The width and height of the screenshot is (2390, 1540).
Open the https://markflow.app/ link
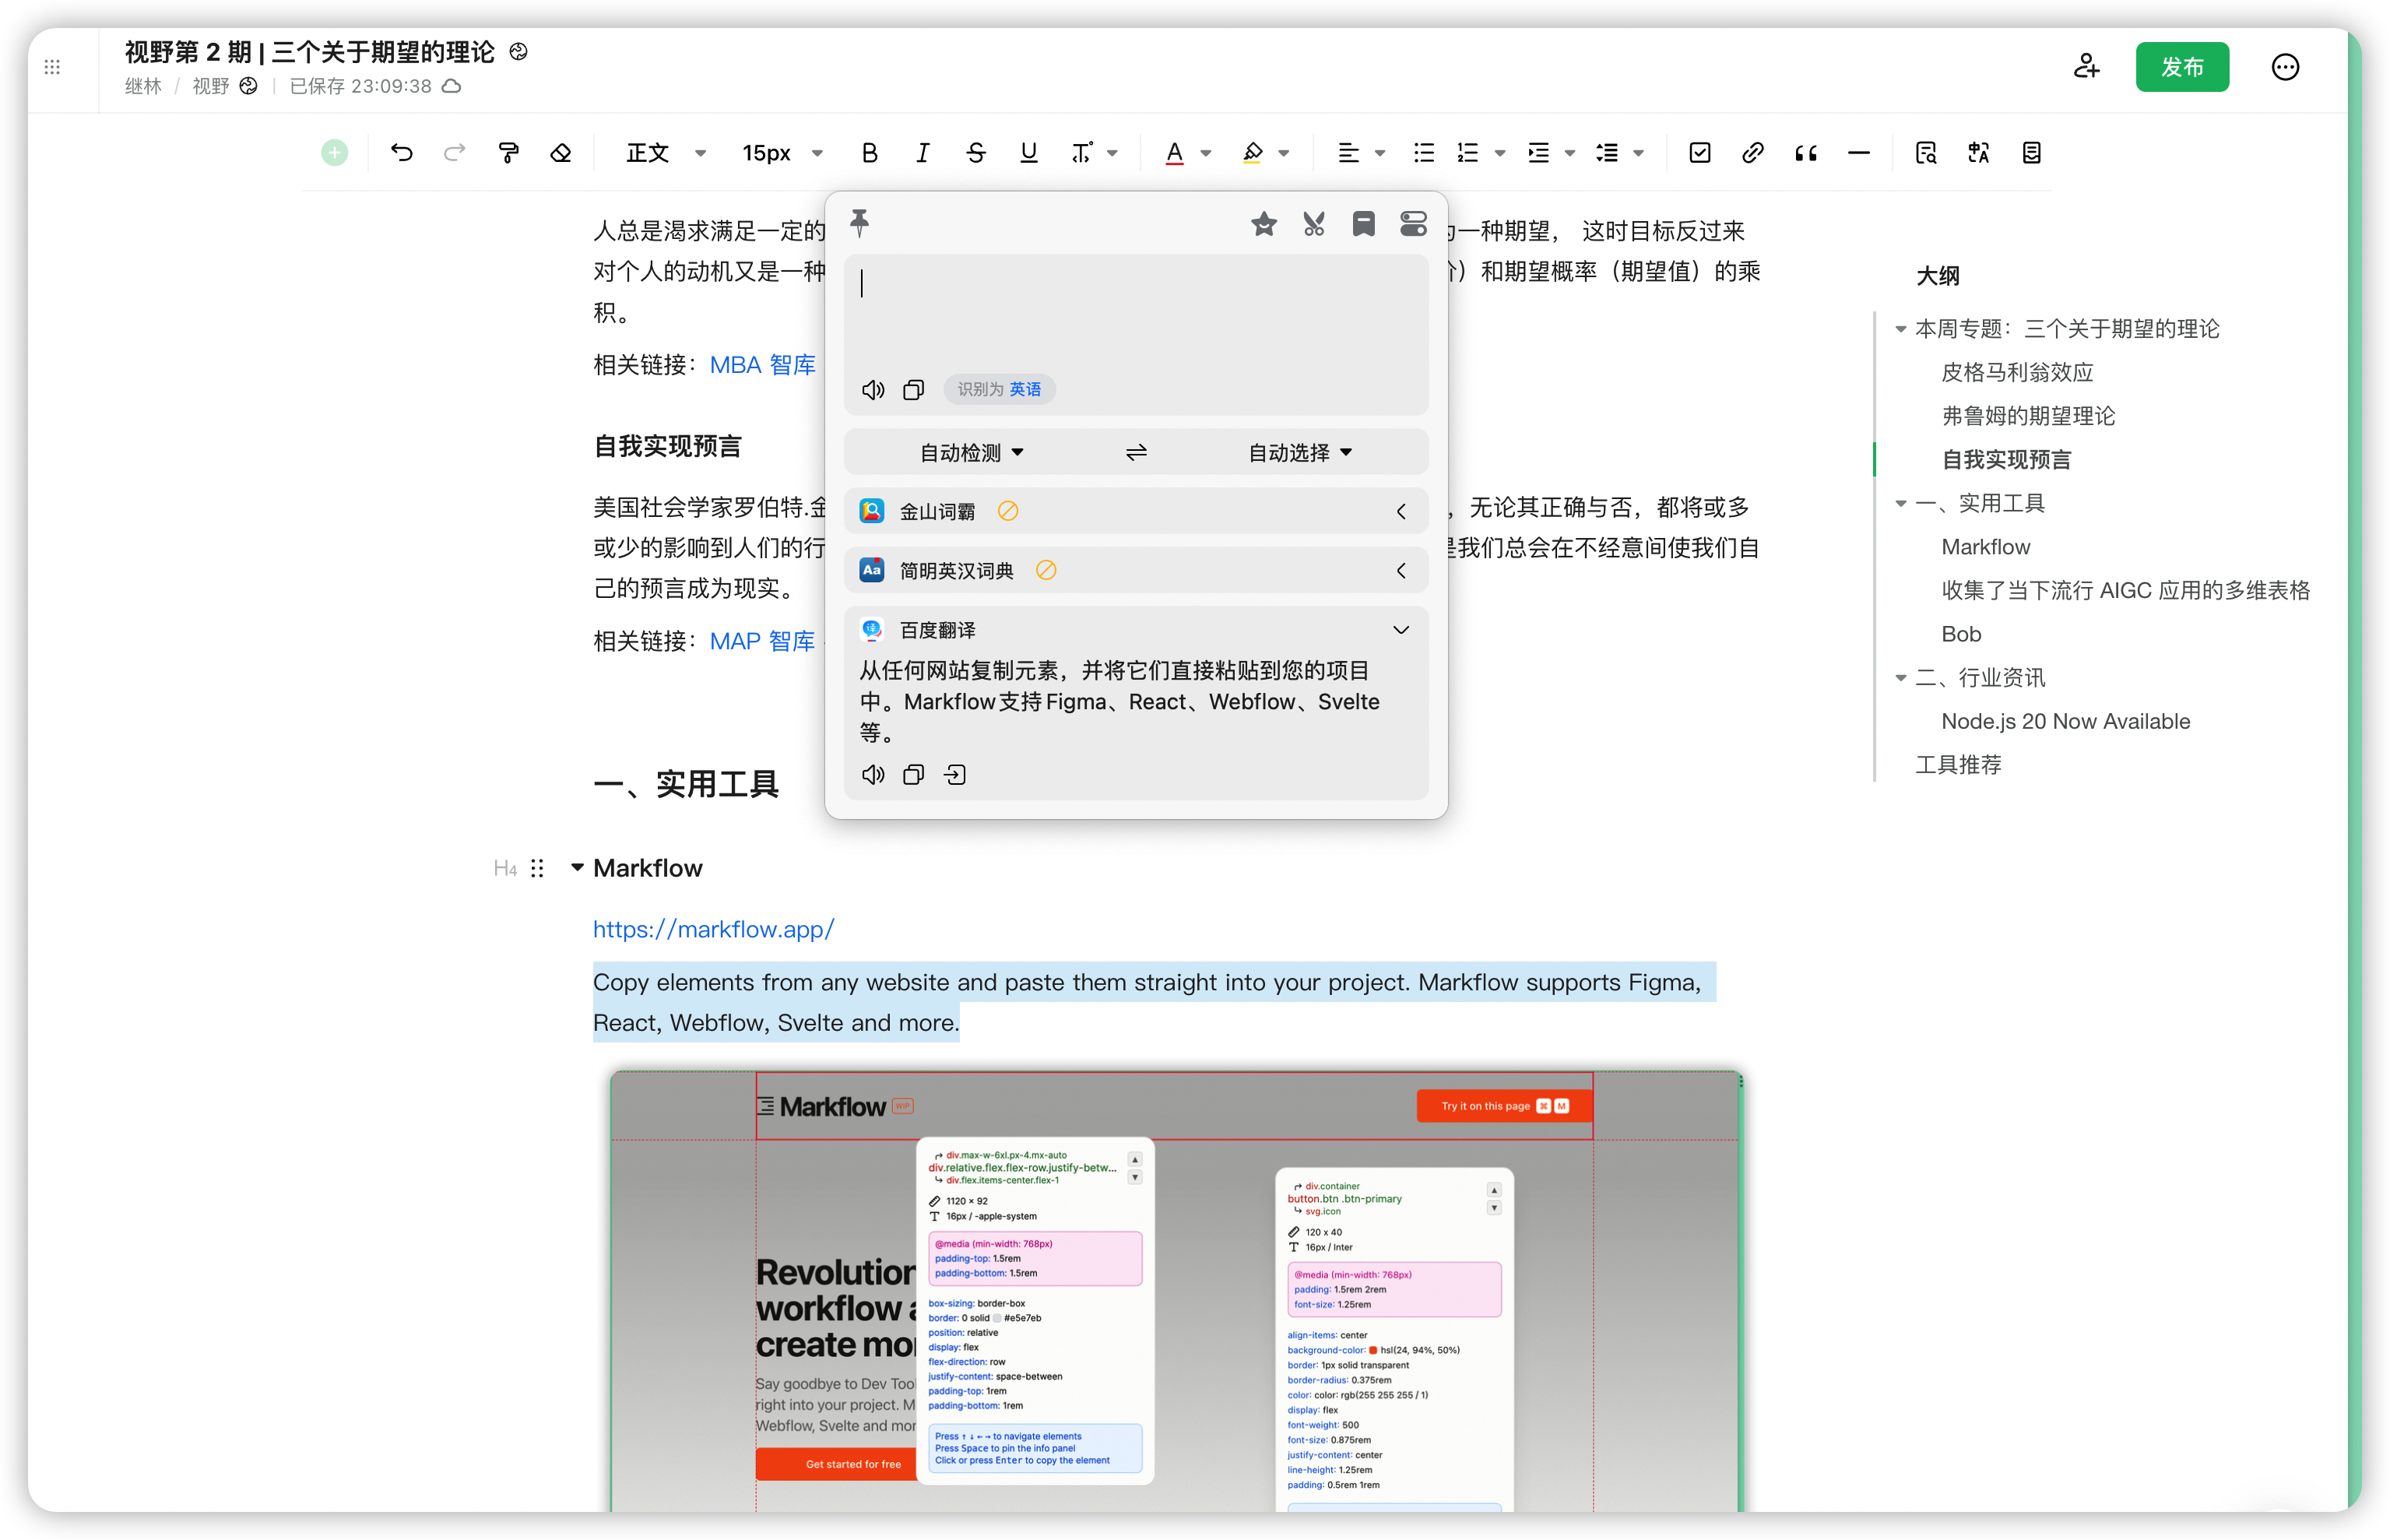coord(713,929)
